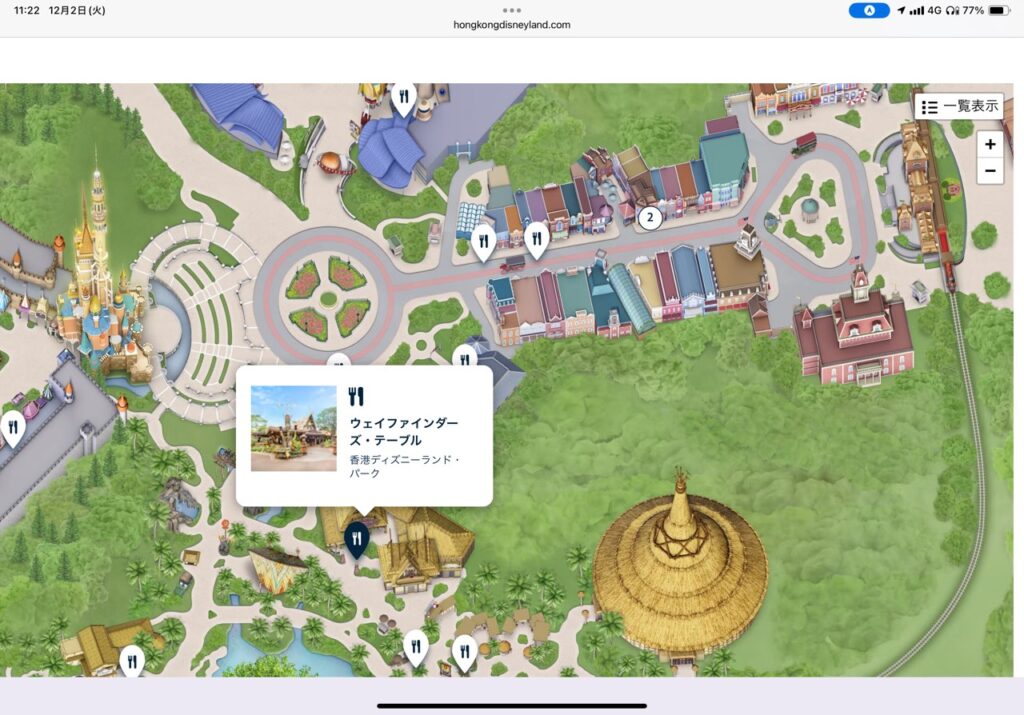Image resolution: width=1024 pixels, height=715 pixels.
Task: Select the right dining pin on Main Street
Action: pos(537,238)
